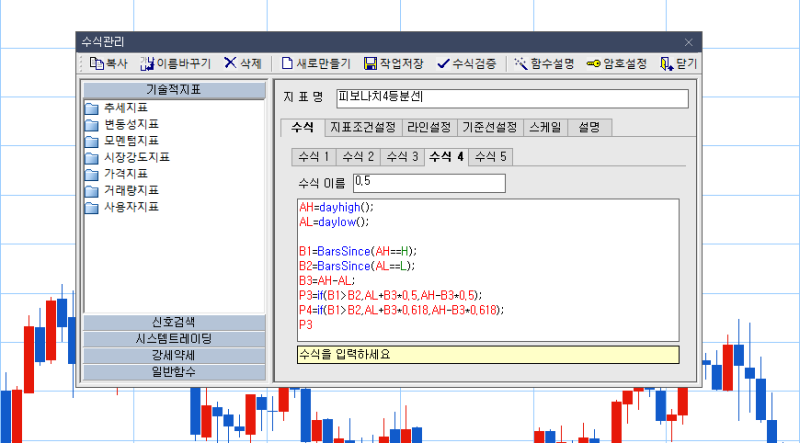Click the 수식 이름 field containing 0.5
The image size is (800, 443).
tap(429, 183)
